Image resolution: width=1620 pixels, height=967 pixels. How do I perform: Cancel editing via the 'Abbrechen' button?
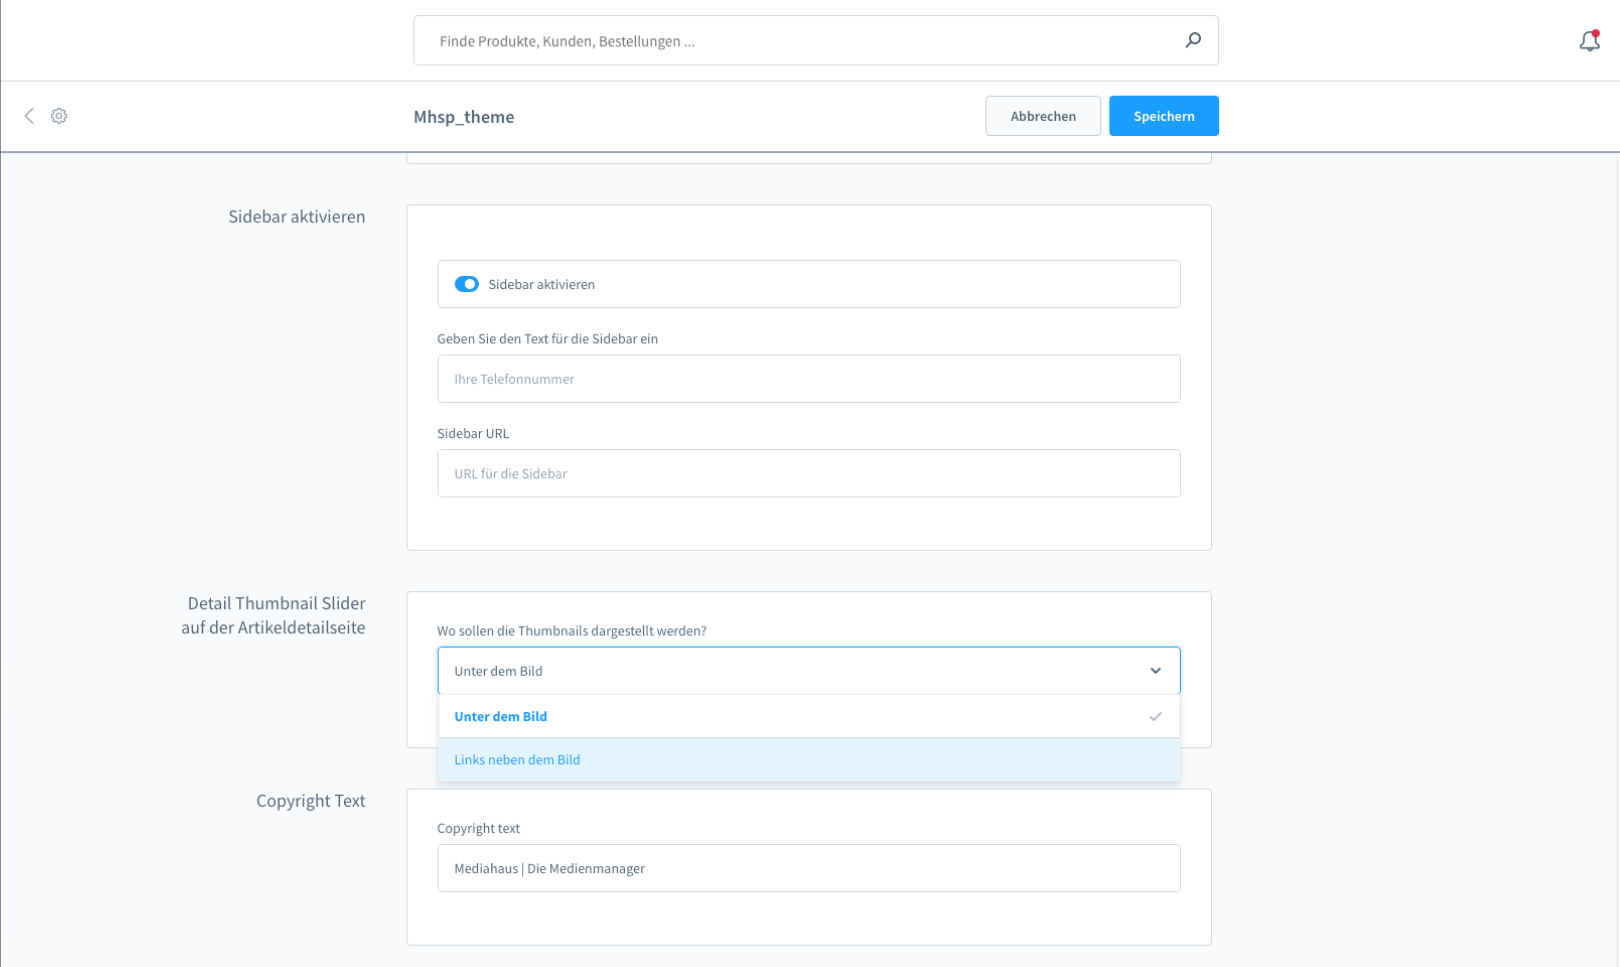point(1043,116)
